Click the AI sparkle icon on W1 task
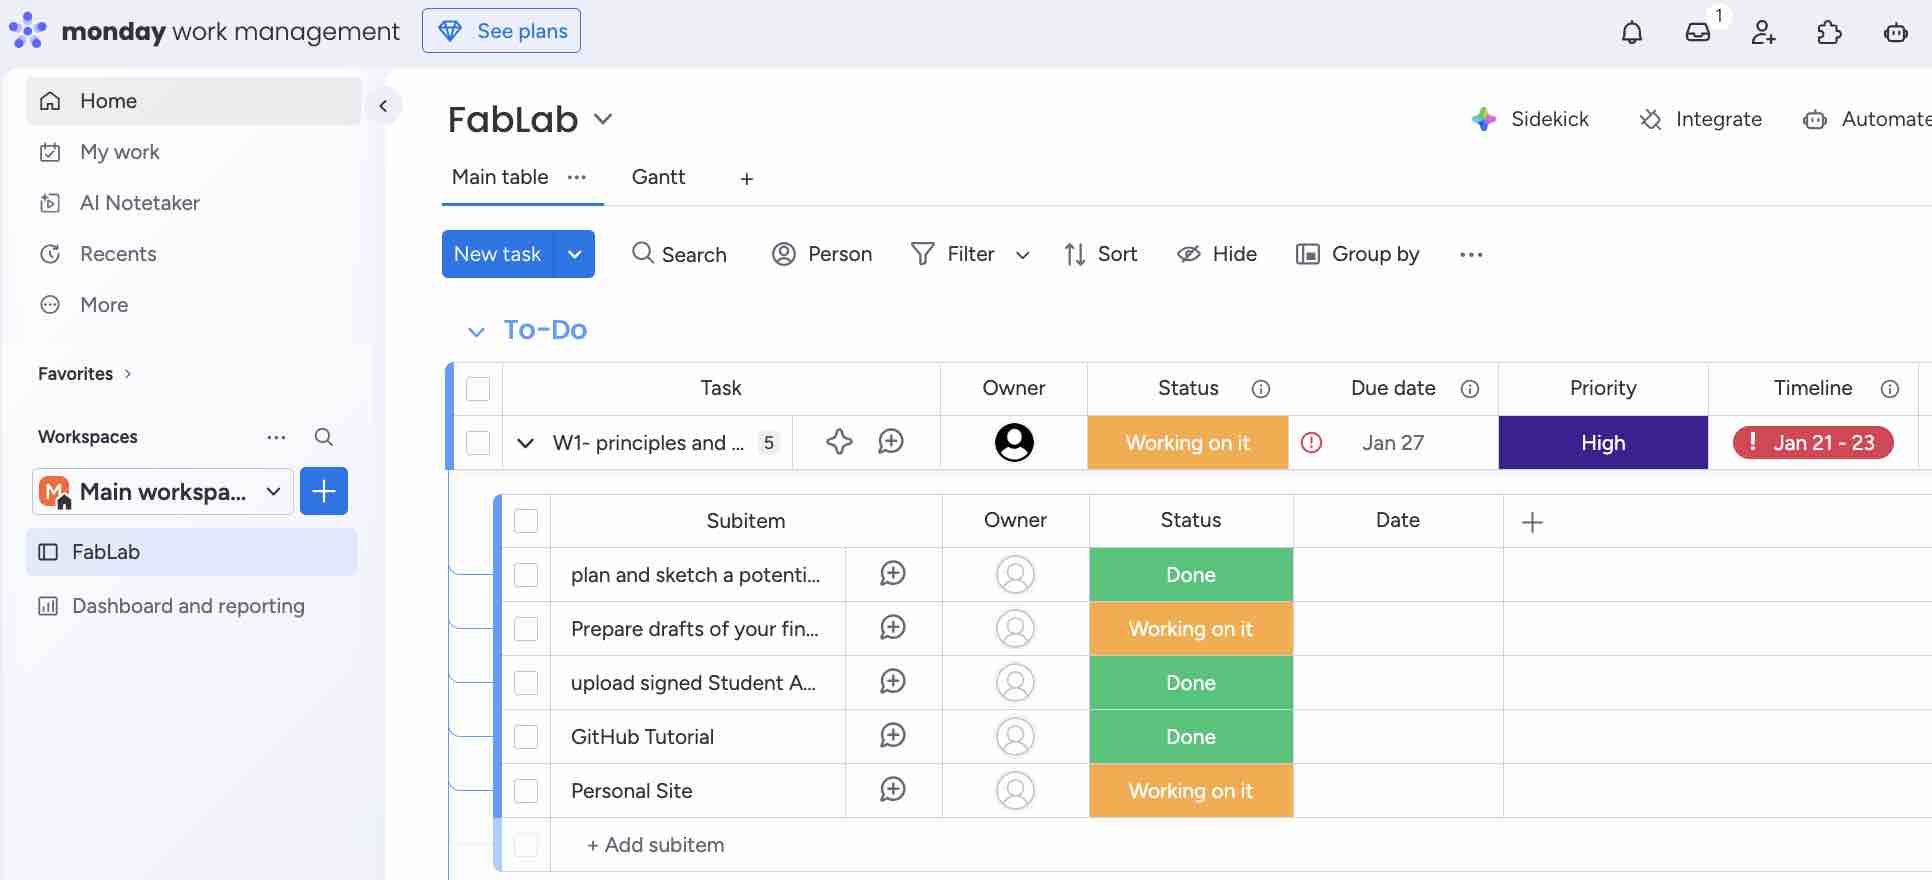This screenshot has height=880, width=1932. point(839,442)
